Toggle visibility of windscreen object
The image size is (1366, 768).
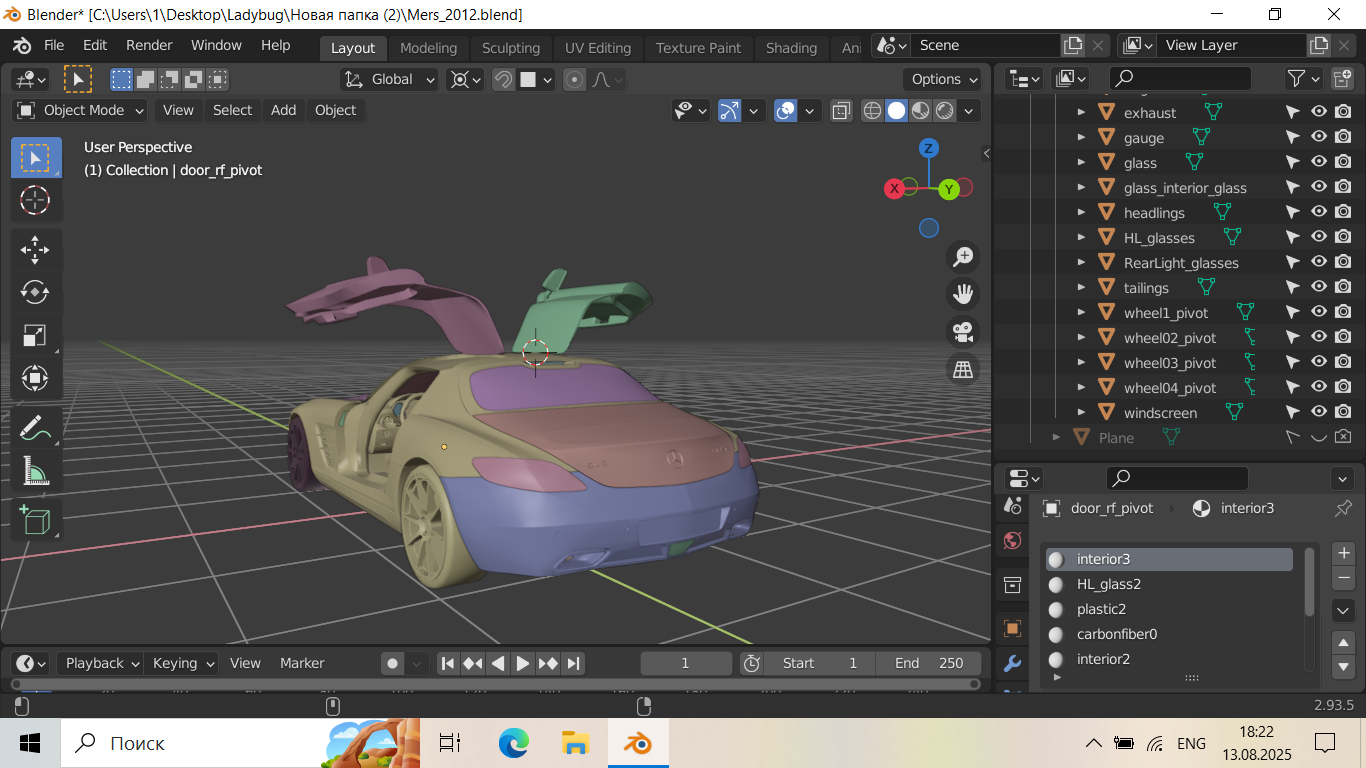tap(1319, 412)
